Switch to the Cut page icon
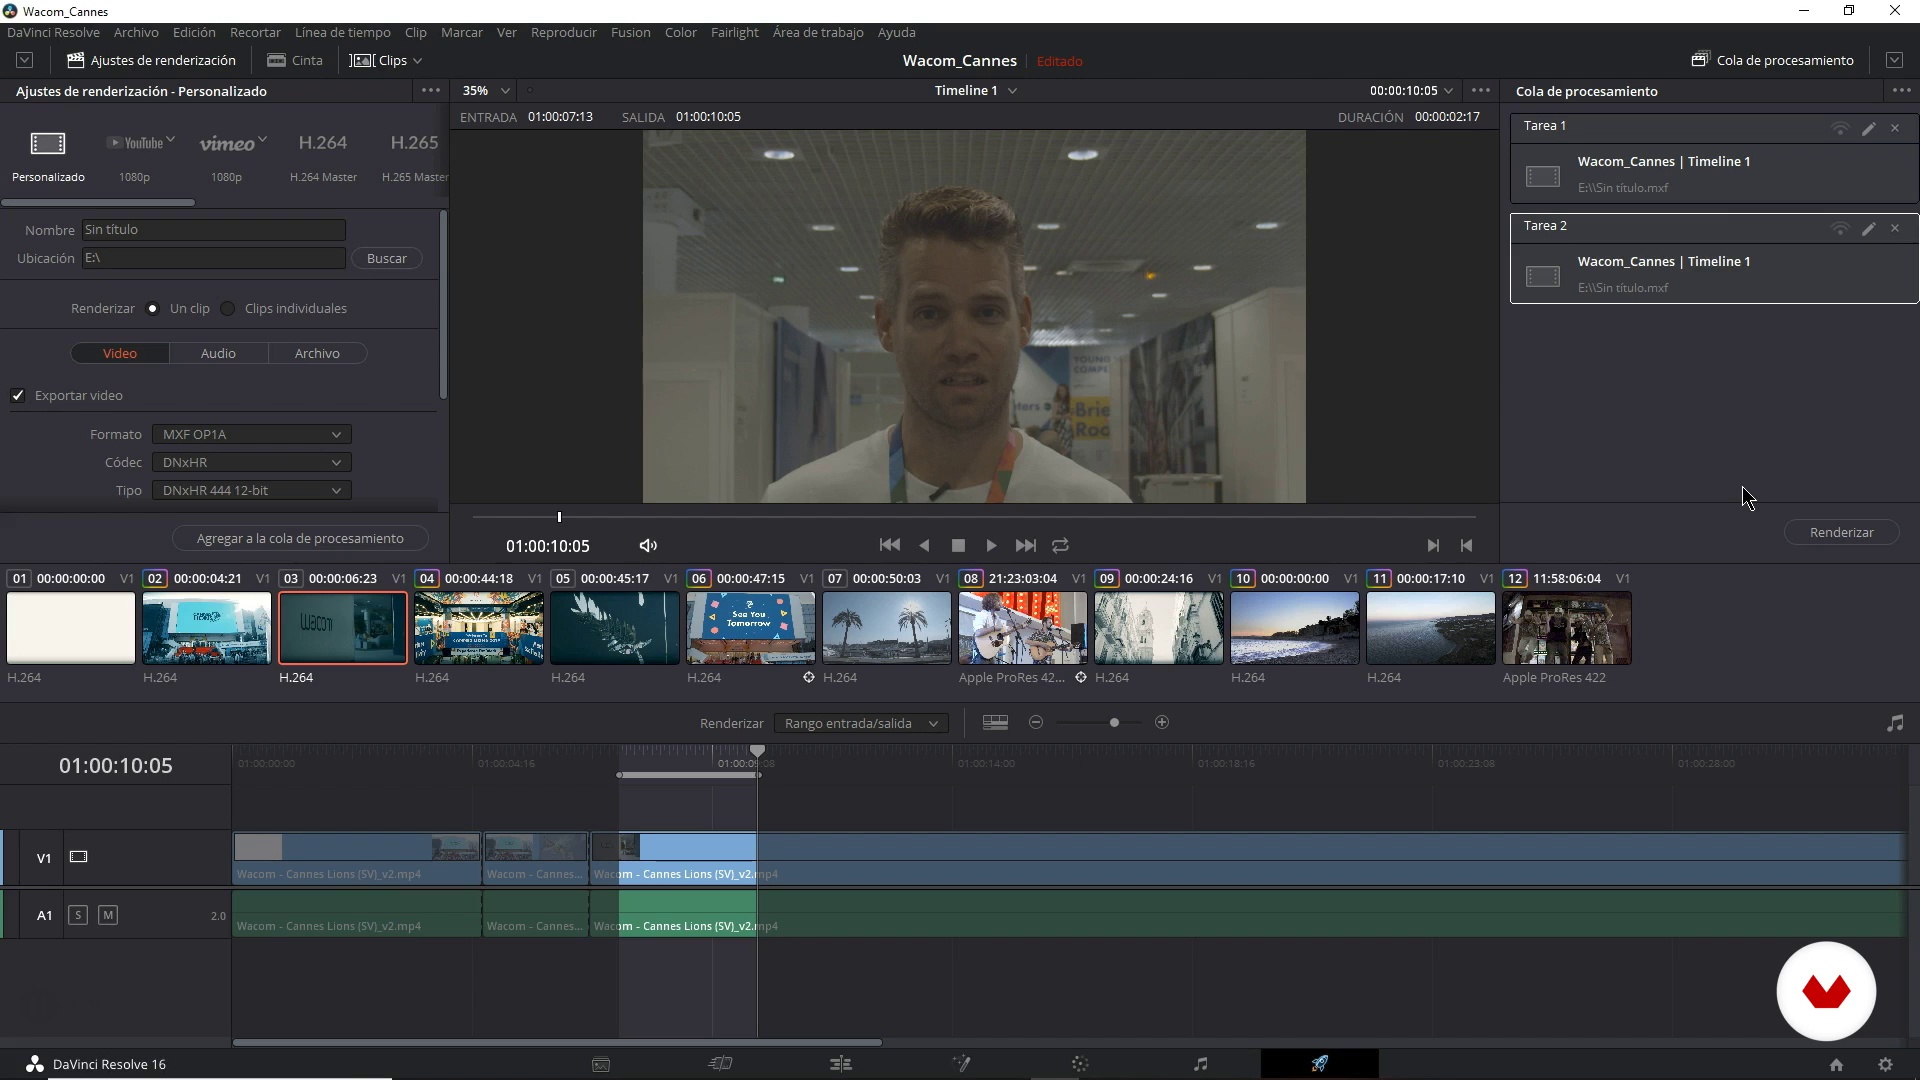Screen dimensions: 1920x1080 pyautogui.click(x=720, y=1064)
